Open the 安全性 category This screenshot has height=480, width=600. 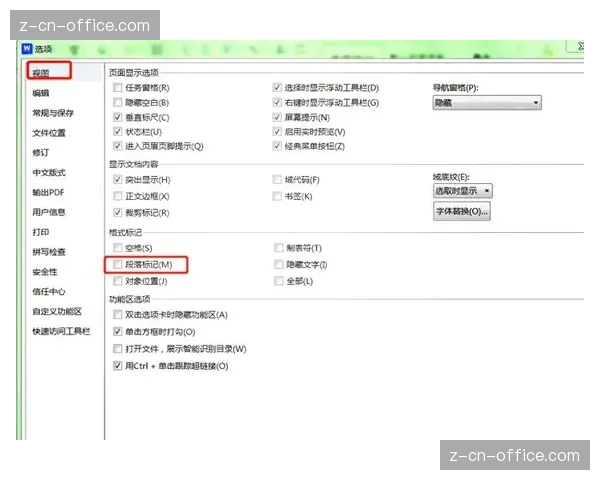pyautogui.click(x=45, y=272)
